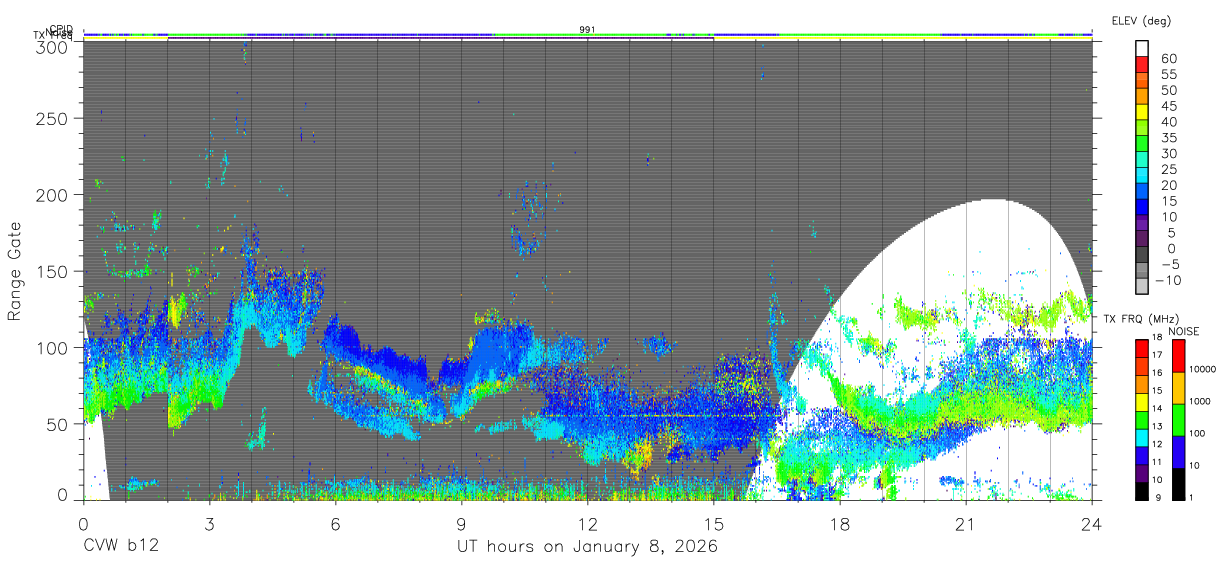The height and width of the screenshot is (567, 1228).
Task: Click the cyan band of the TX FRQ bar
Action: 1141,439
